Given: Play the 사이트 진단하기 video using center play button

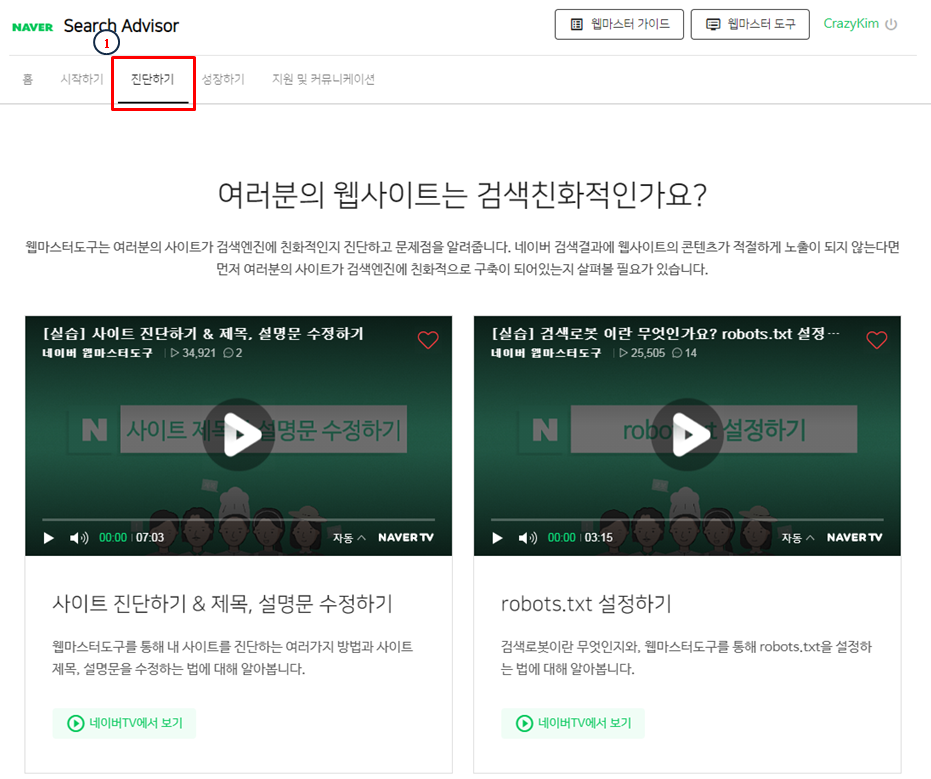Looking at the screenshot, I should (239, 434).
